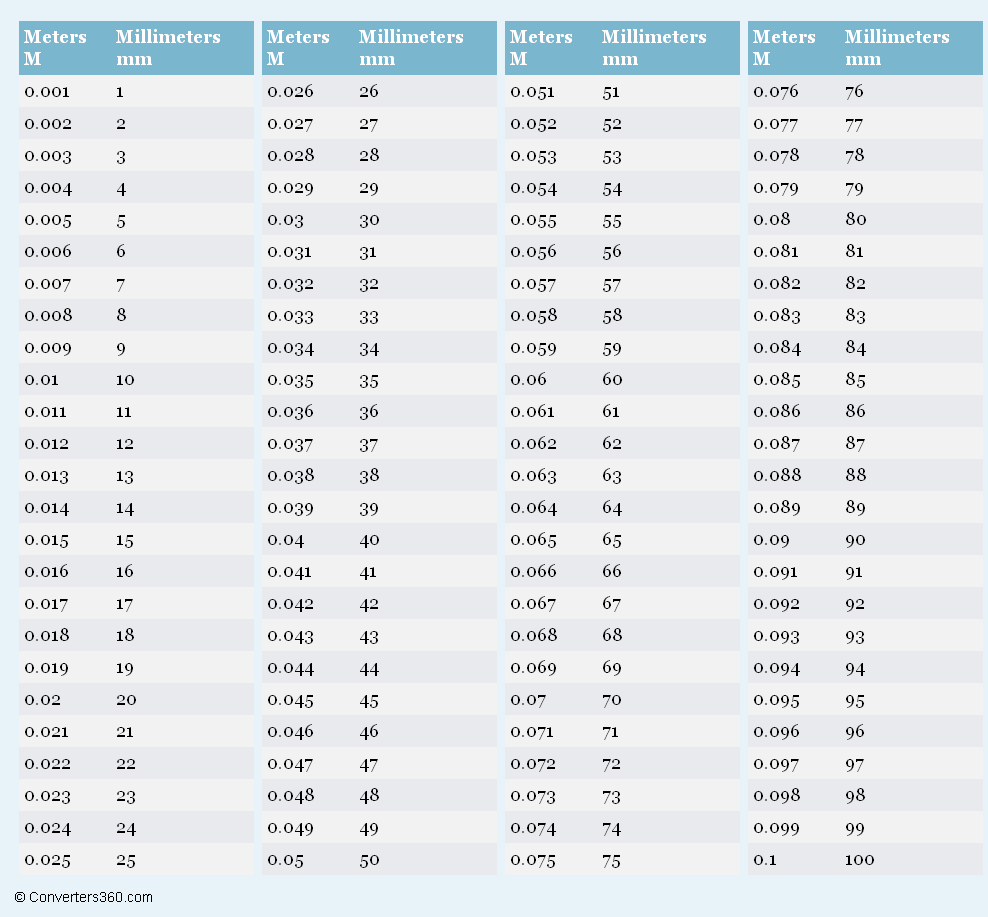Screen dimensions: 988x917
Task: Click the 0.051 meters cell
Action: coord(532,92)
